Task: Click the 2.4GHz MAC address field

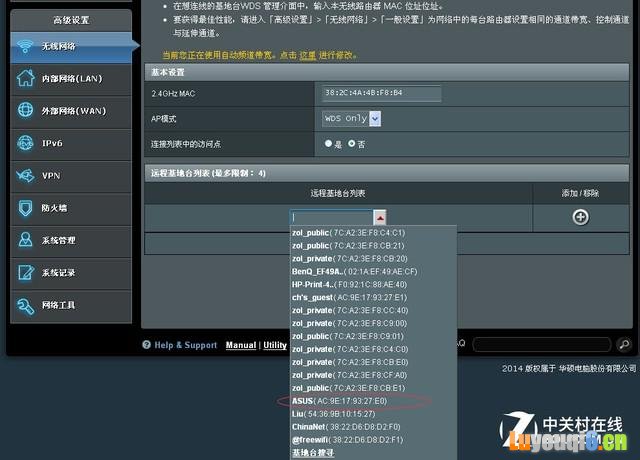Action: coord(381,93)
